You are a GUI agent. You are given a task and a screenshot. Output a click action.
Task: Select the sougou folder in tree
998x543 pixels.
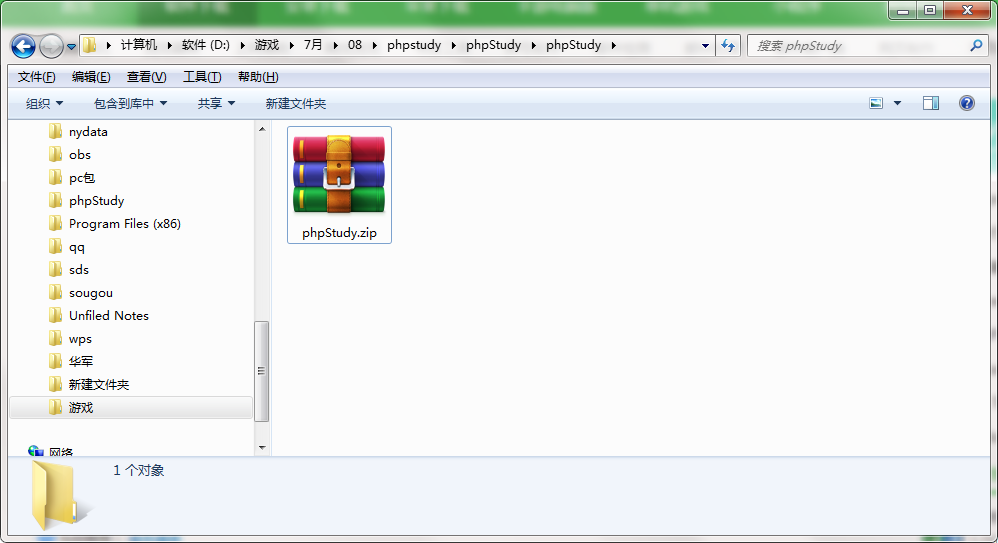(x=90, y=293)
